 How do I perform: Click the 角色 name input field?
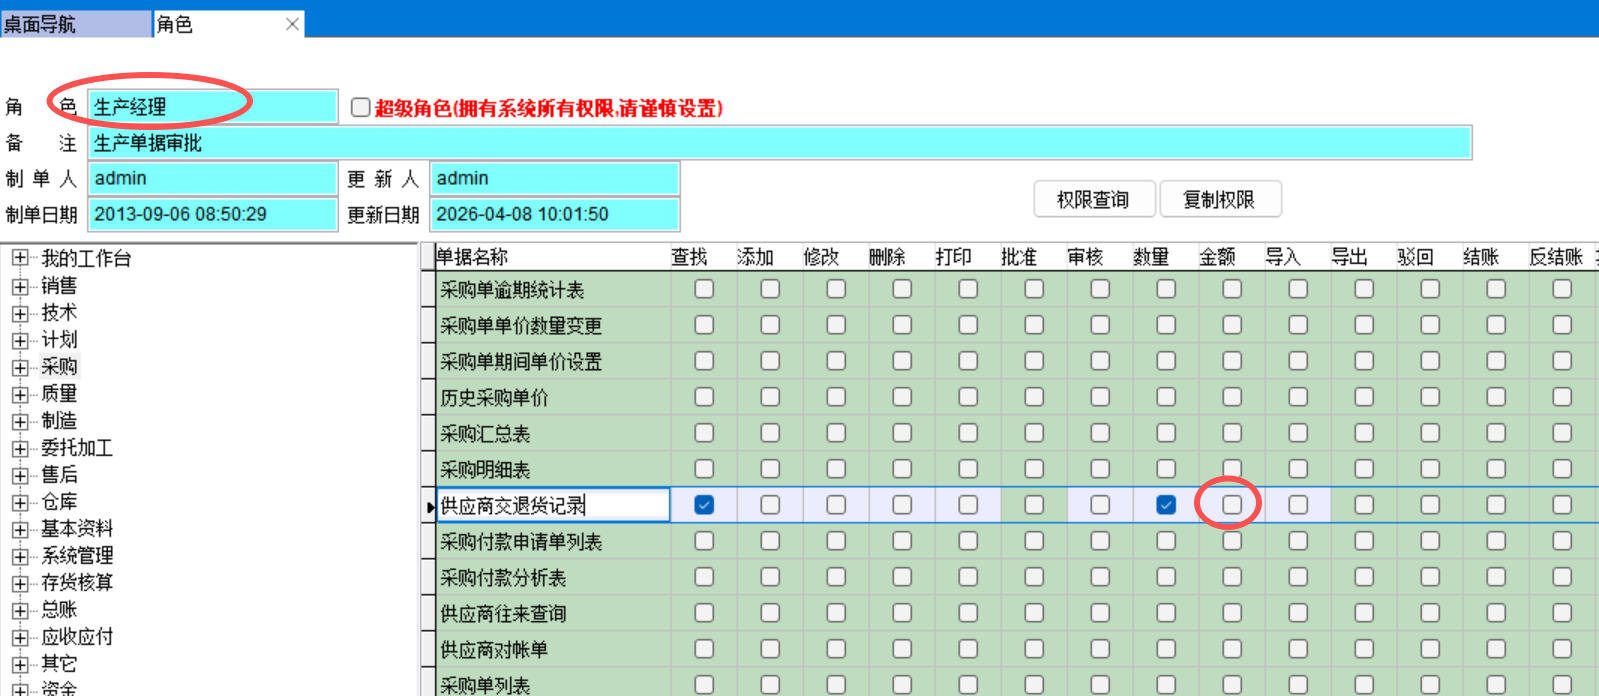click(212, 107)
